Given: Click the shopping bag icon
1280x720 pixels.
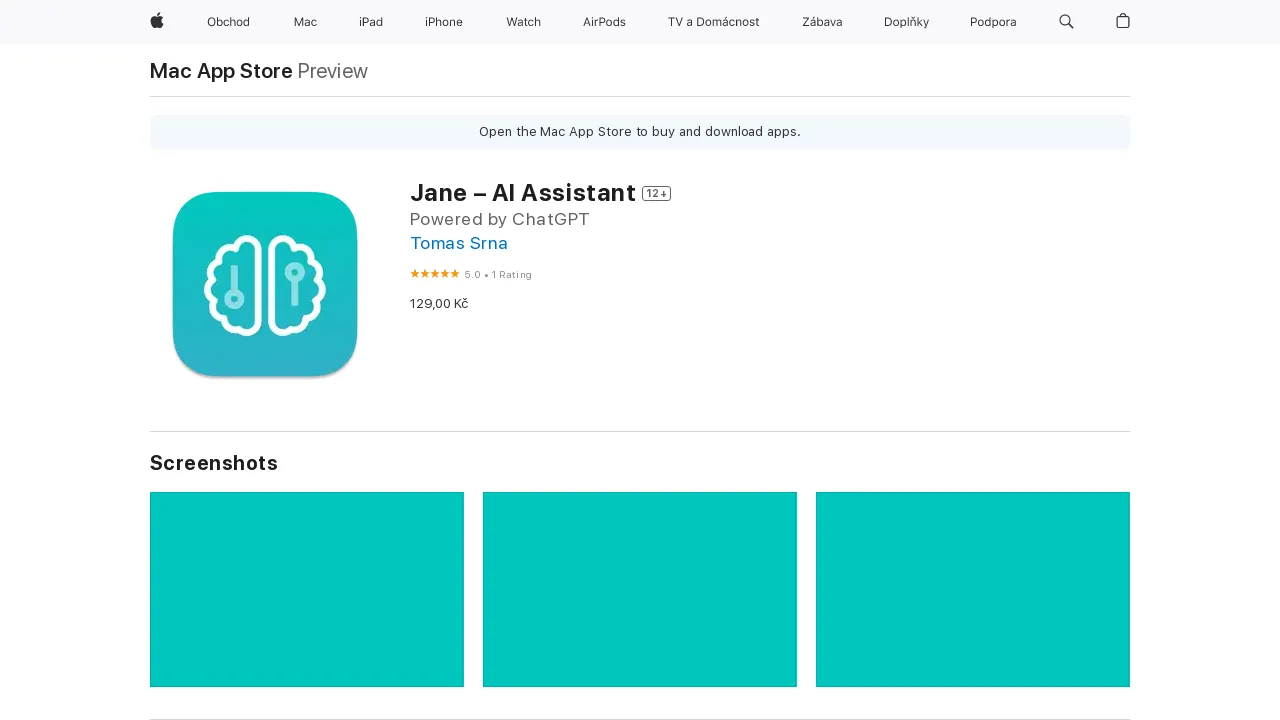Looking at the screenshot, I should coord(1122,21).
